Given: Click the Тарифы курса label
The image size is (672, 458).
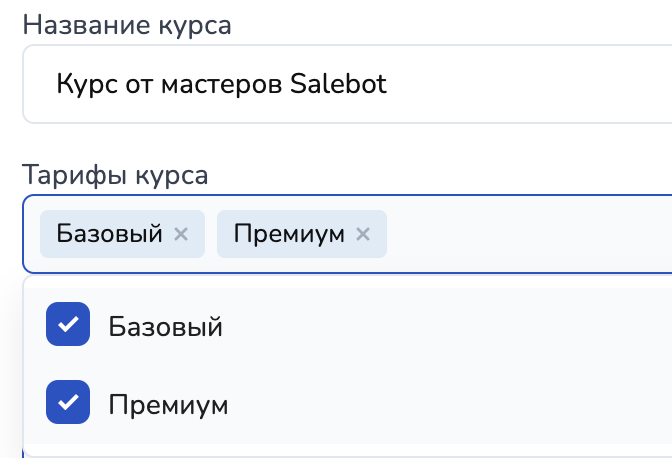Looking at the screenshot, I should coord(115,175).
